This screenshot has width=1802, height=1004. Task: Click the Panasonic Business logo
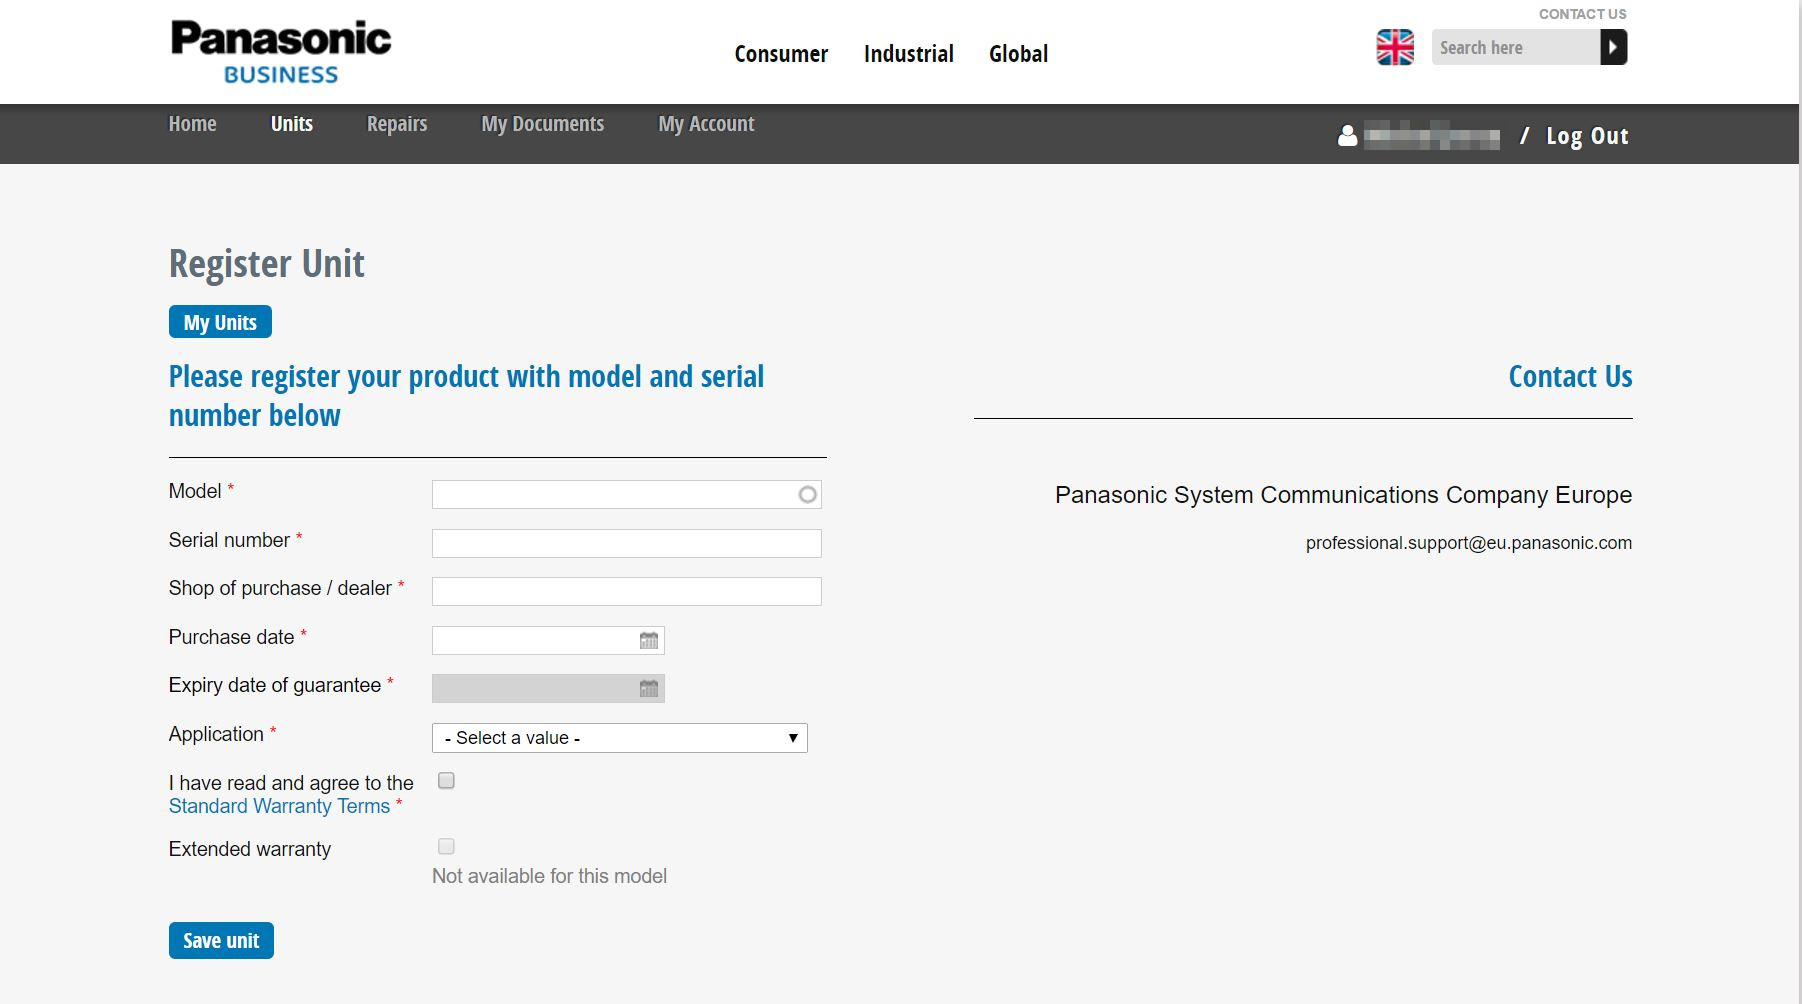pyautogui.click(x=280, y=52)
